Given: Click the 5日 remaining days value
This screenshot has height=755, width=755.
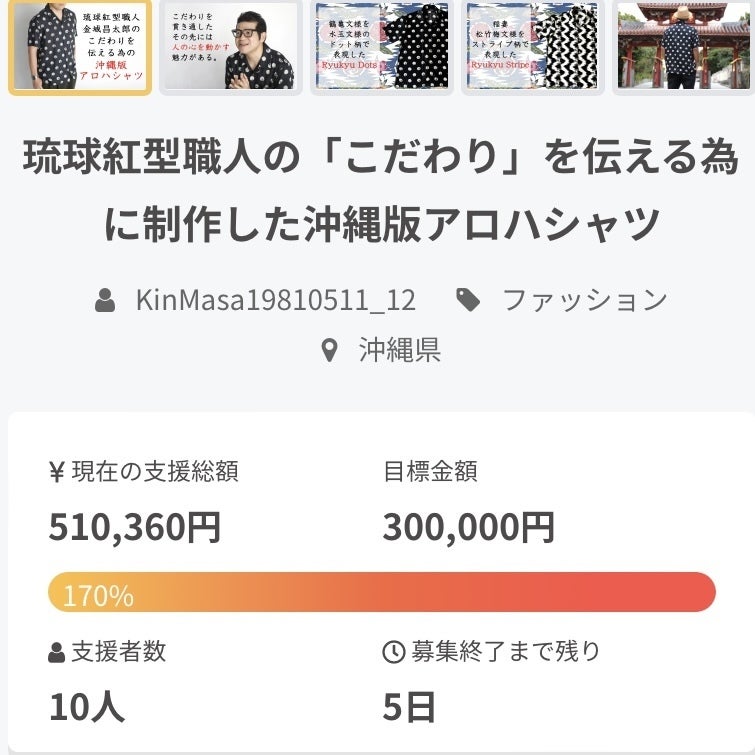Looking at the screenshot, I should 409,707.
